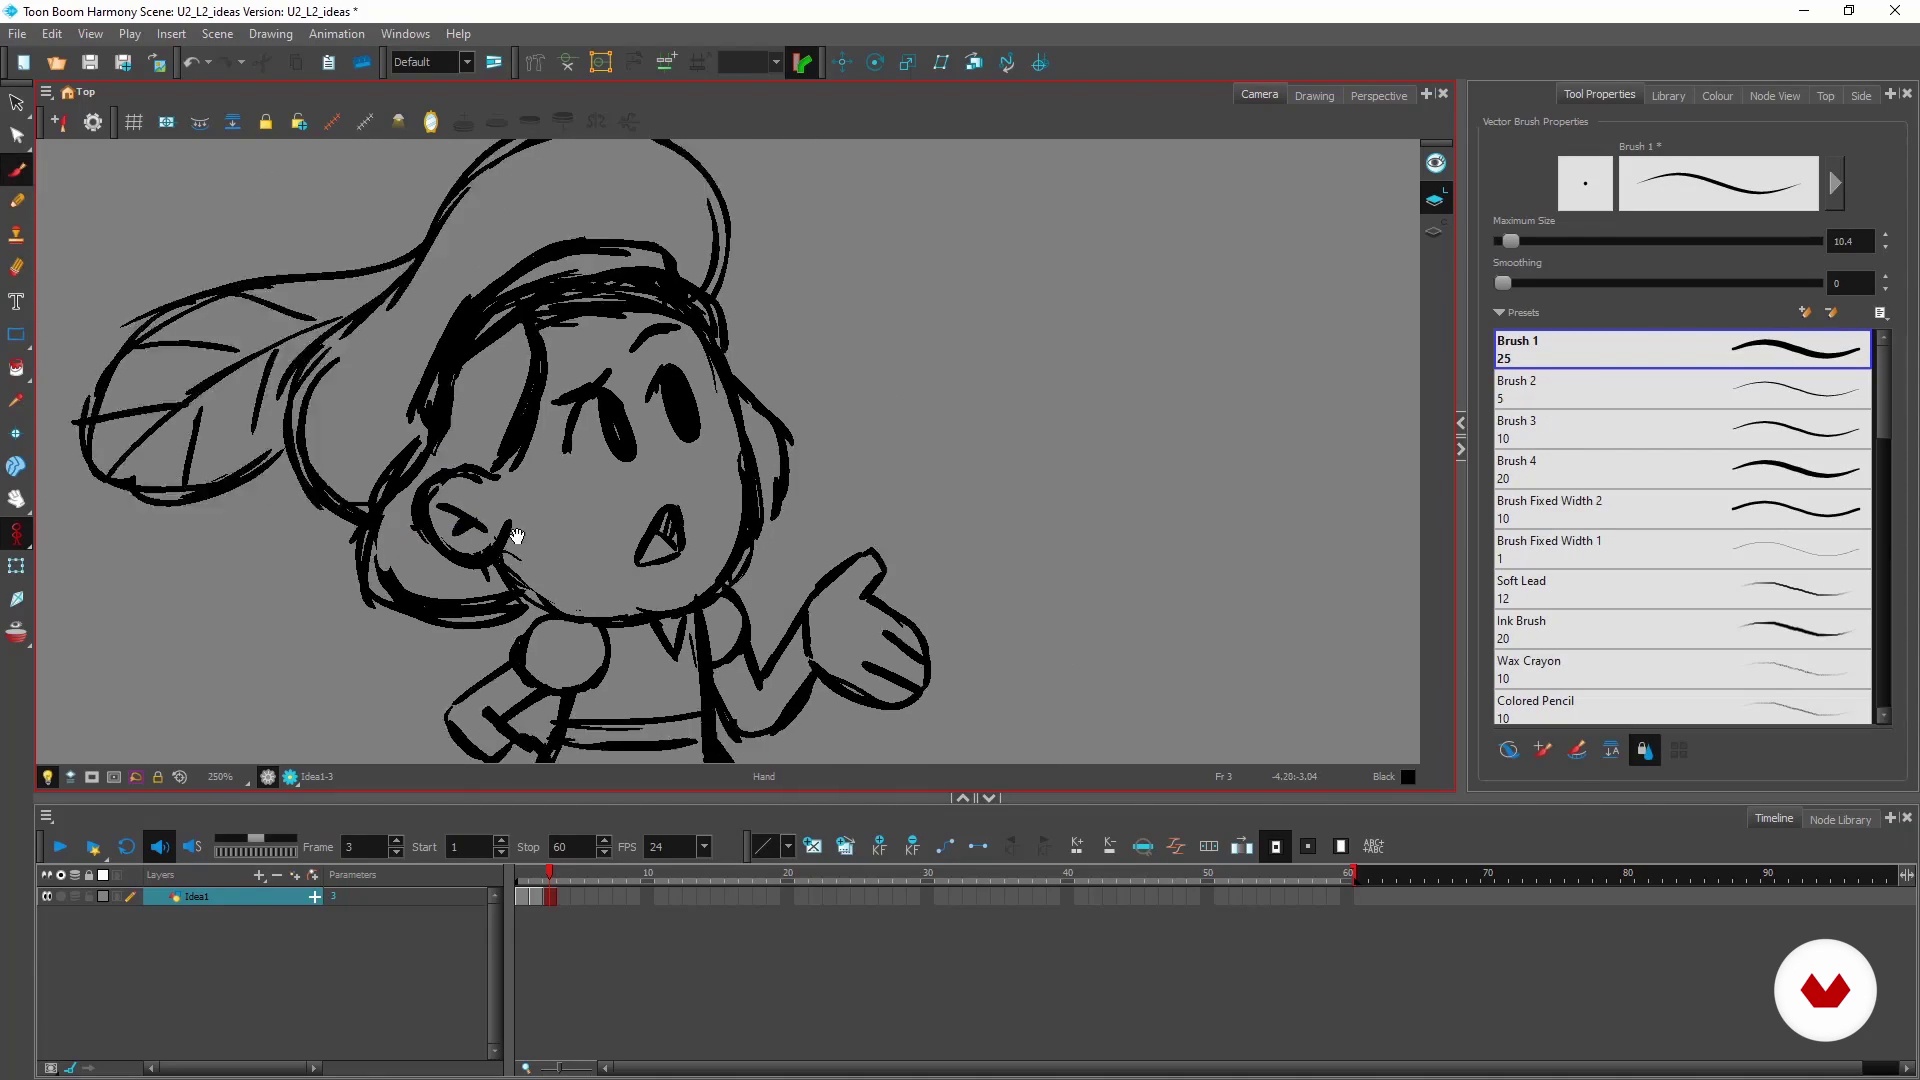The height and width of the screenshot is (1080, 1920).
Task: Switch to the Node Library tab
Action: [1840, 820]
